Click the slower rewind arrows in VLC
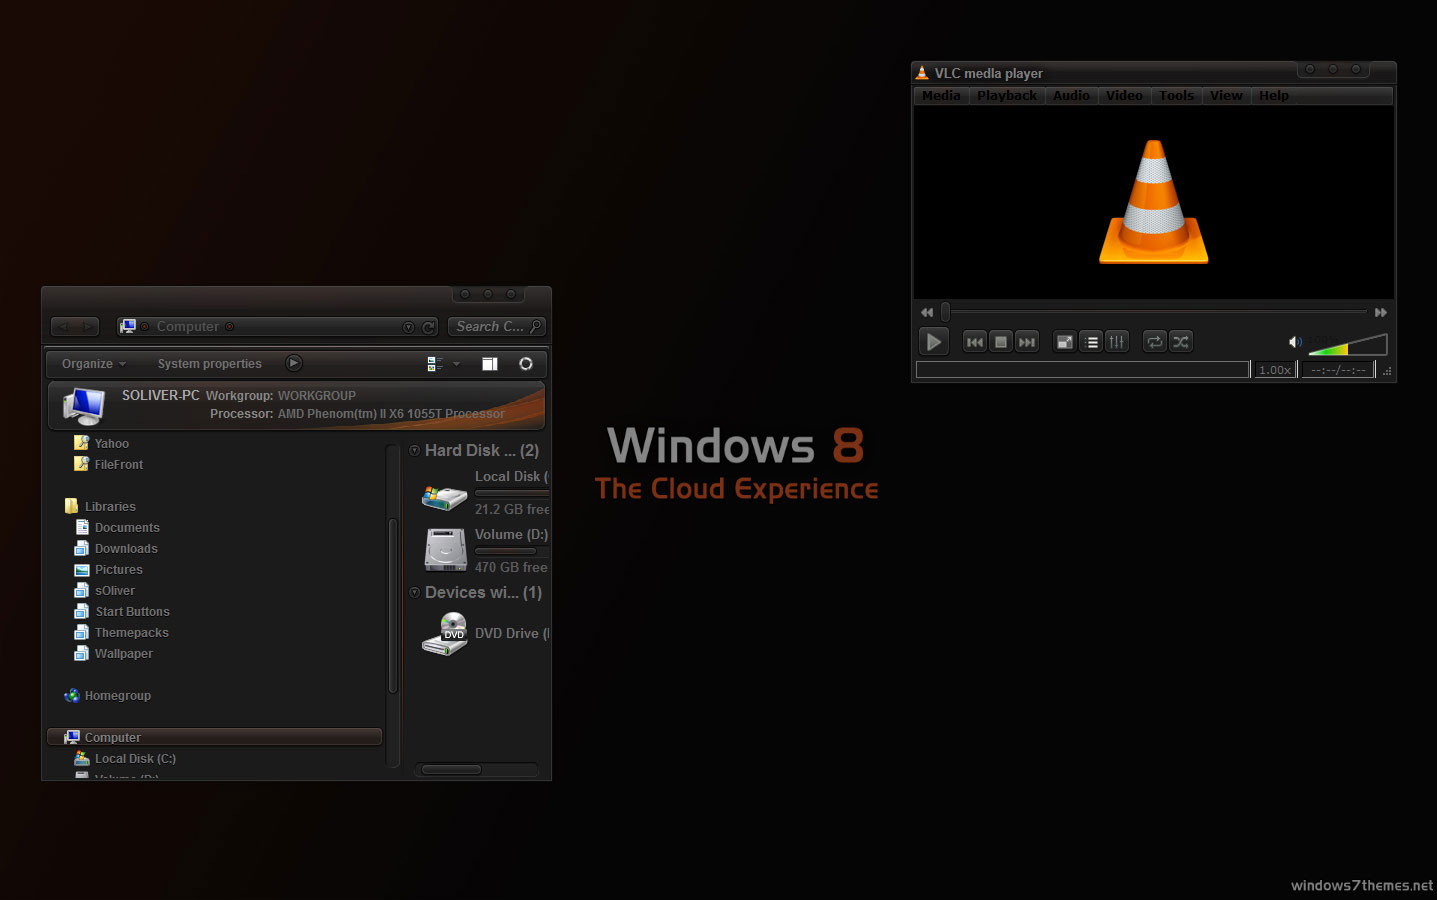The height and width of the screenshot is (900, 1437). (927, 312)
